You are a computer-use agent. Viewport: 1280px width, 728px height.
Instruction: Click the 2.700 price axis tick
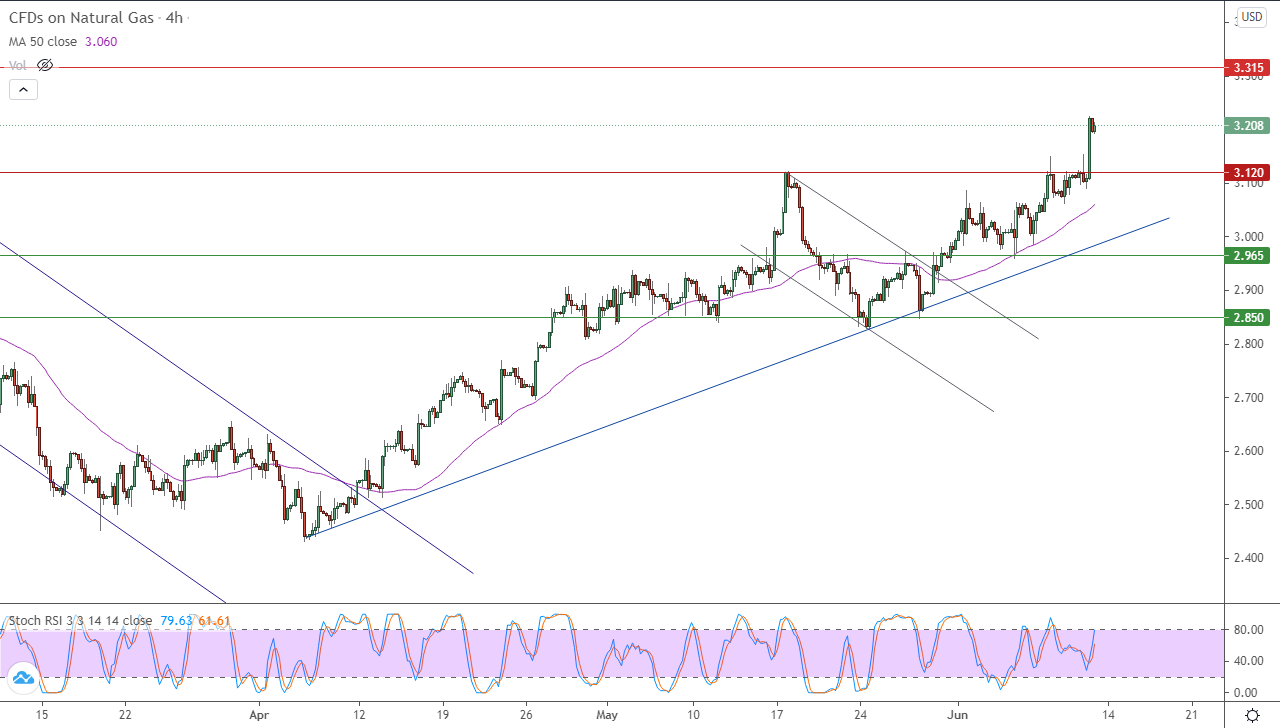(1249, 398)
